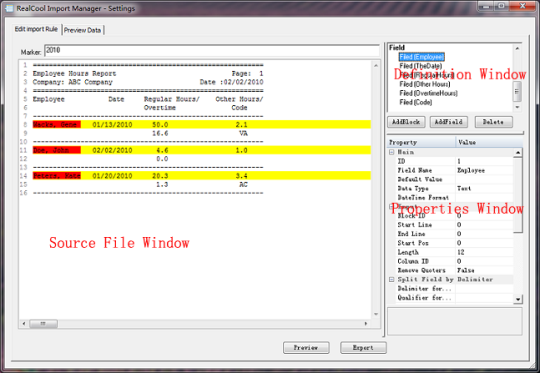
Task: Click the property grid scrollbar up arrow
Action: click(x=518, y=152)
